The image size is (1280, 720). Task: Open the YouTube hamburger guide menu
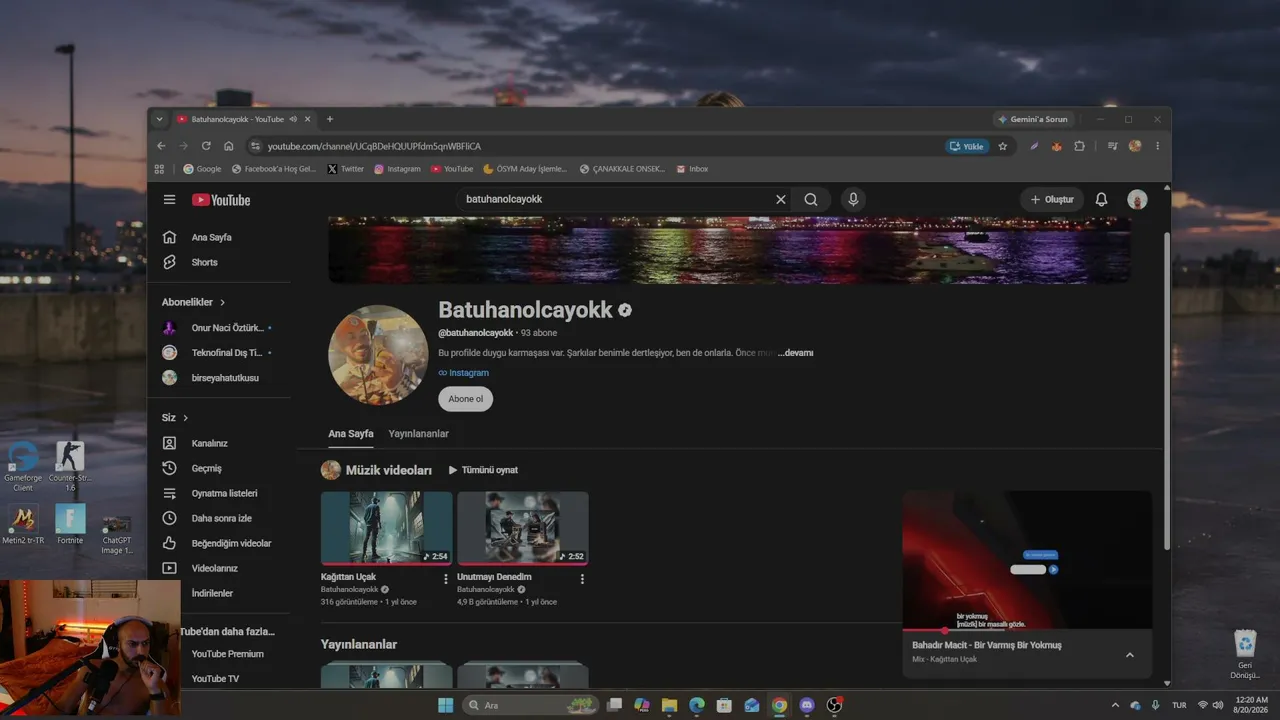pyautogui.click(x=169, y=200)
